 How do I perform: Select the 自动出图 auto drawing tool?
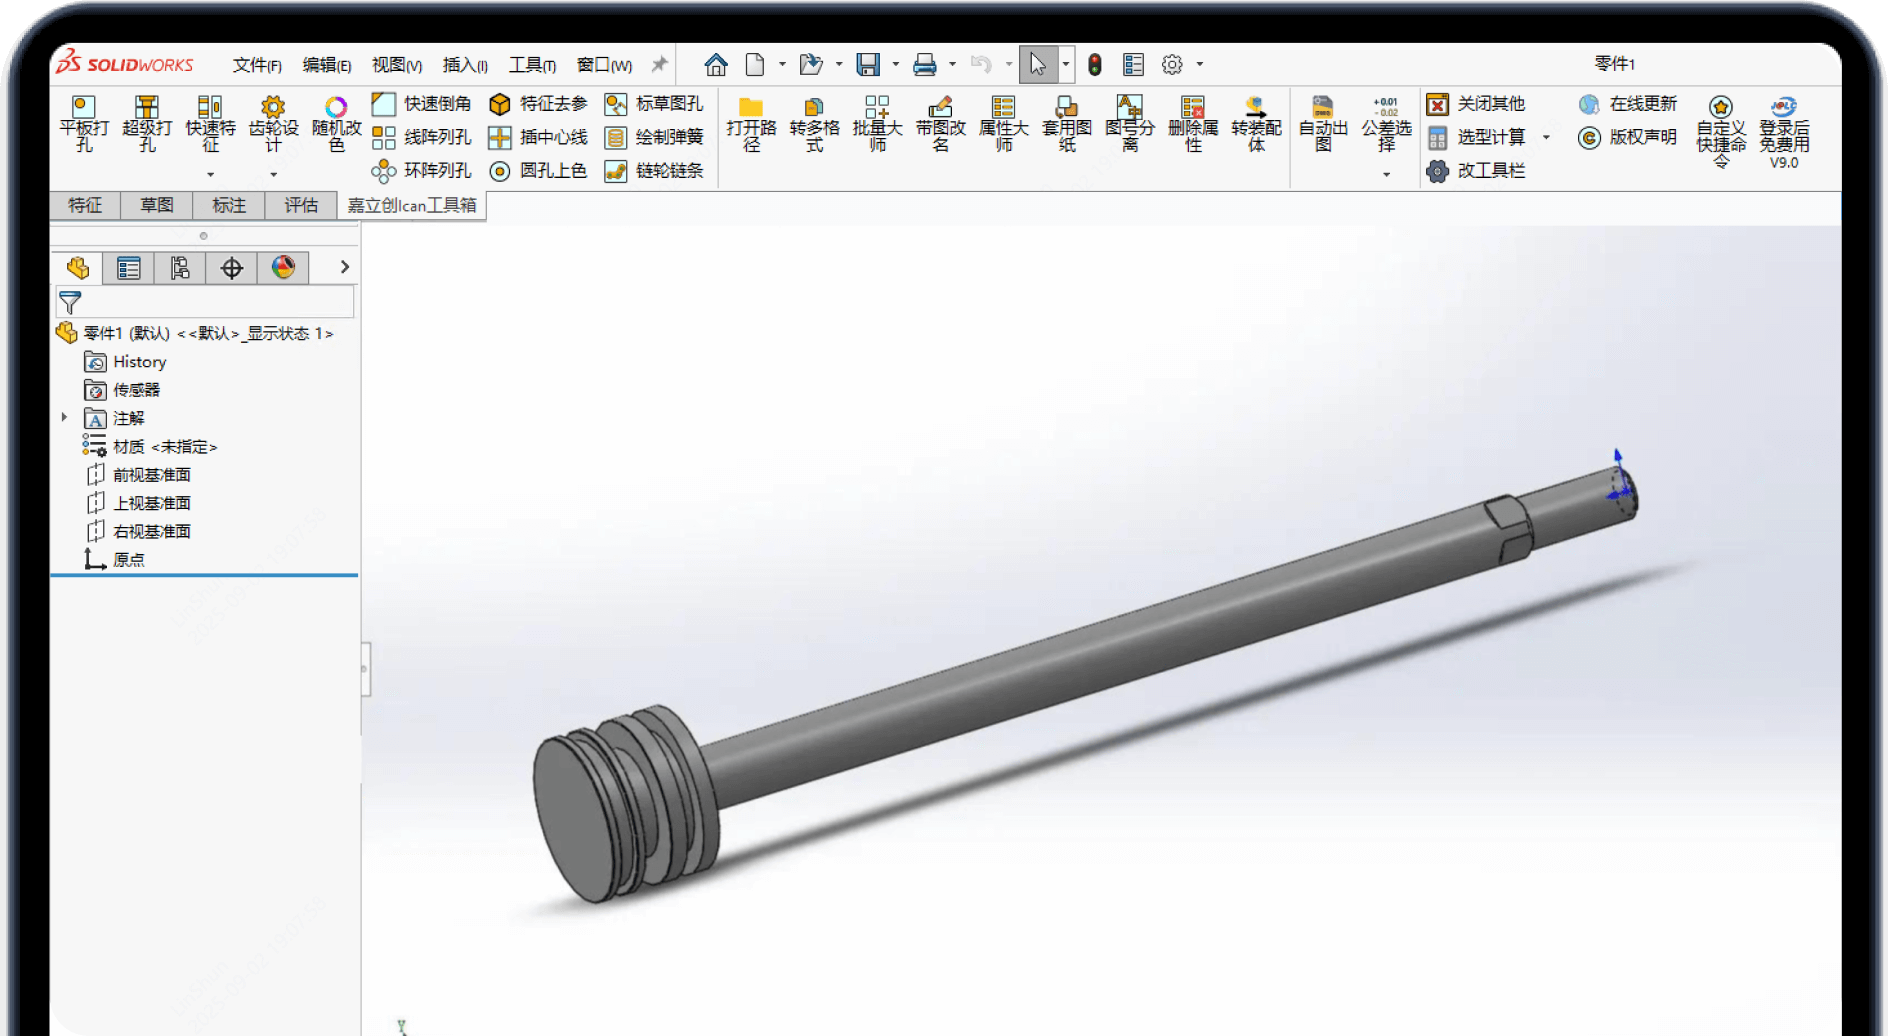pos(1322,108)
